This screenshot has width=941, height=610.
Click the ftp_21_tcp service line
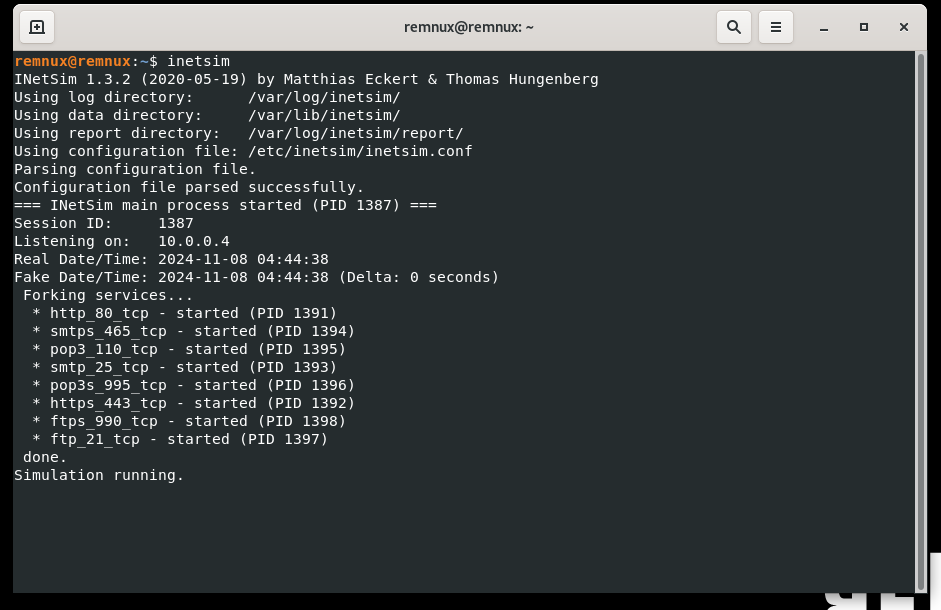tap(180, 439)
